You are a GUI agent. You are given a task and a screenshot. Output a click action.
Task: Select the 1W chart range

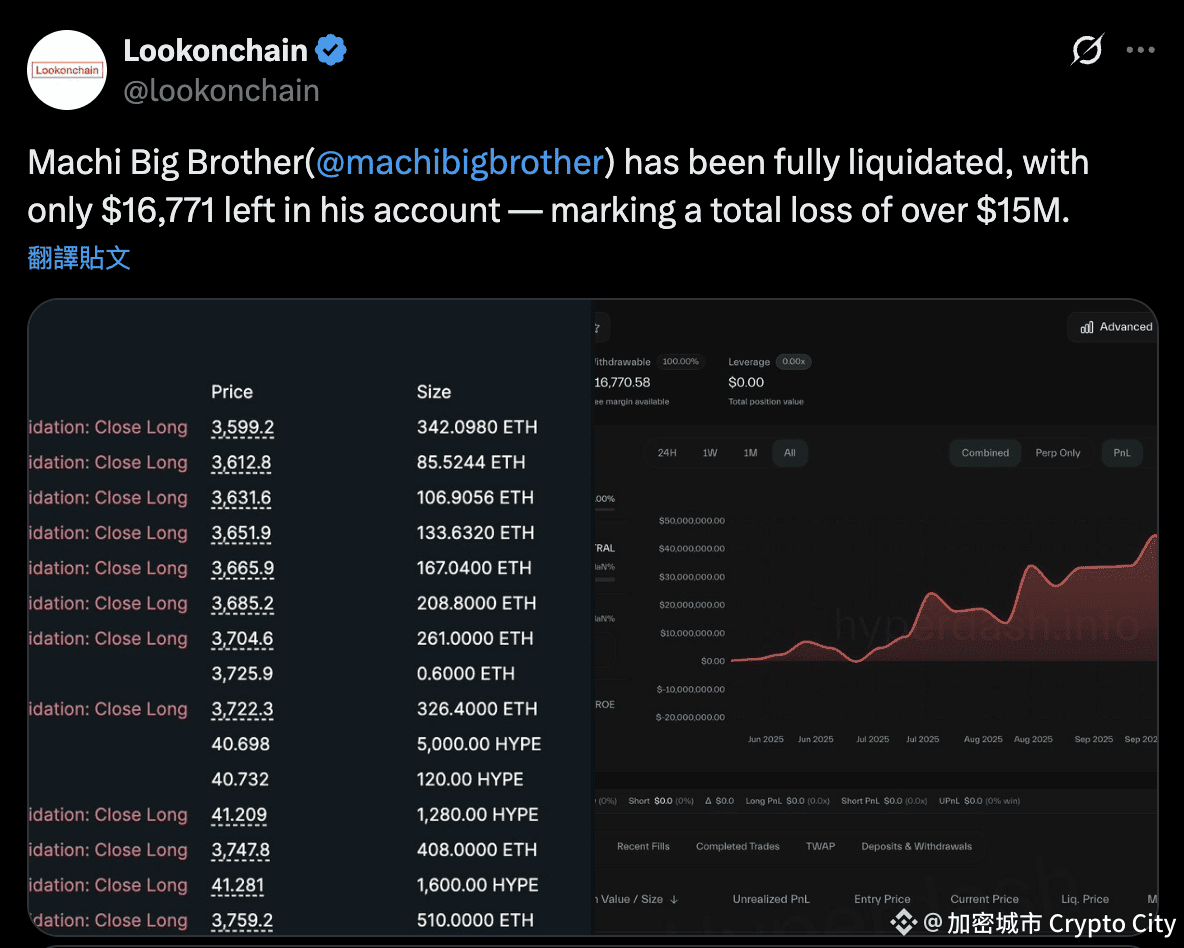710,453
